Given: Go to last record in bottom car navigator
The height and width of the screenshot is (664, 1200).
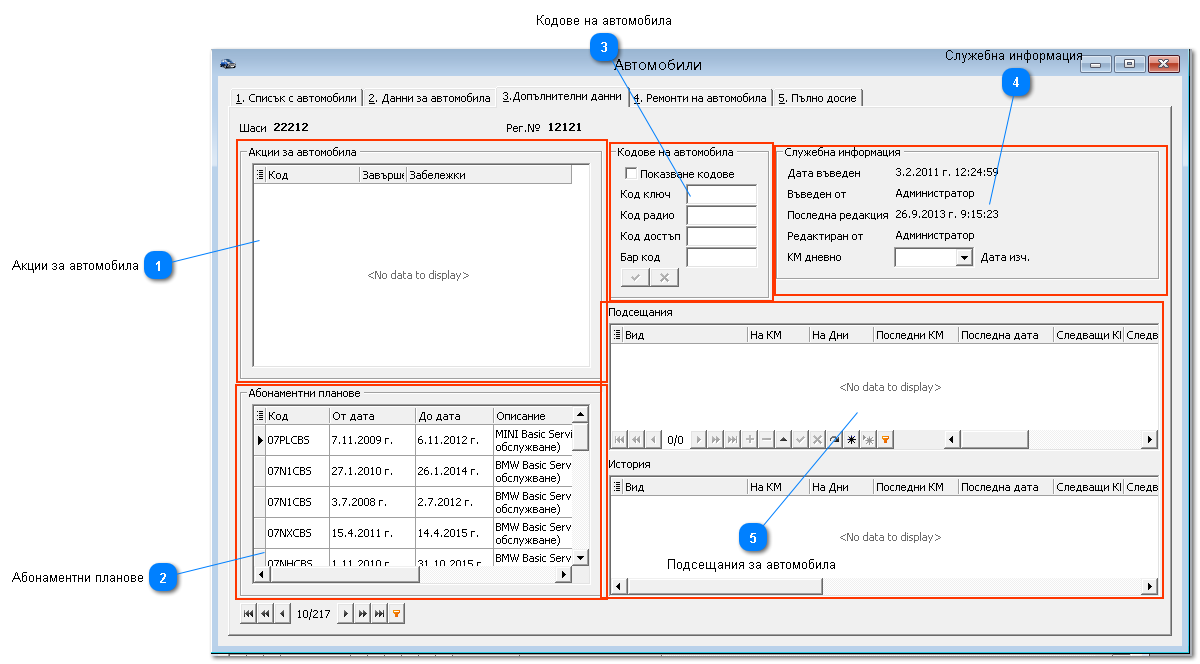Looking at the screenshot, I should (379, 614).
